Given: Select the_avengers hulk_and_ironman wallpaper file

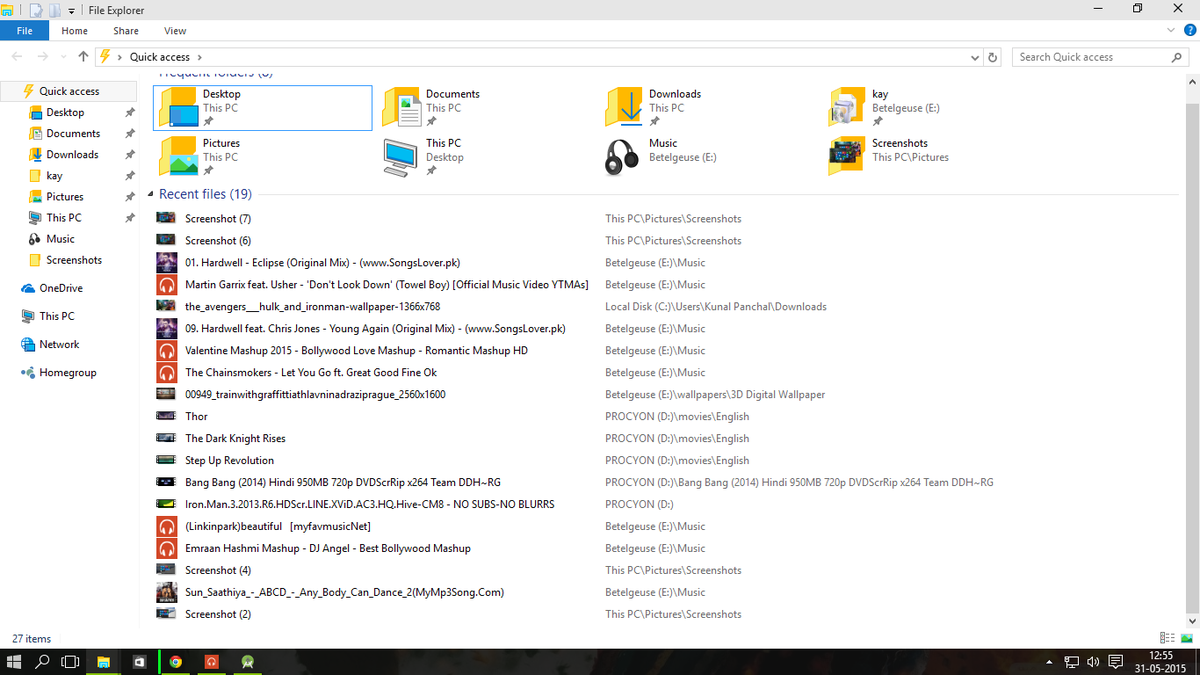Looking at the screenshot, I should [312, 306].
